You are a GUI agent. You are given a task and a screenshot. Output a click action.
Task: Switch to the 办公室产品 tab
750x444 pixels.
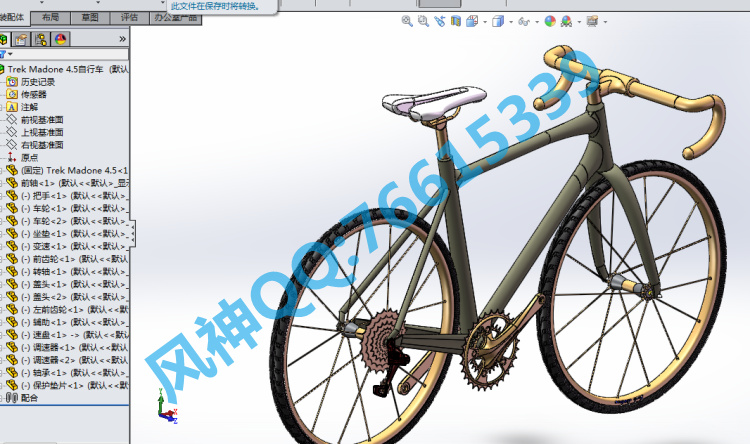click(x=176, y=18)
